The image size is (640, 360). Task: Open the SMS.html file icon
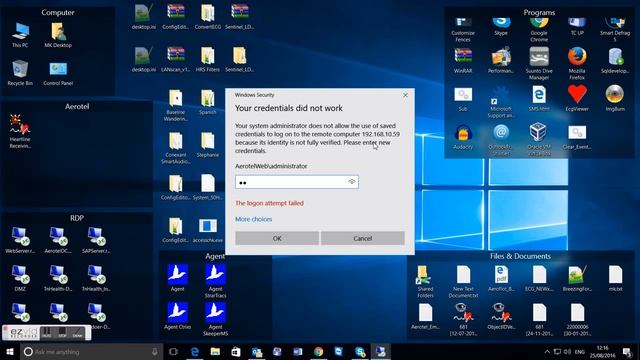539,98
